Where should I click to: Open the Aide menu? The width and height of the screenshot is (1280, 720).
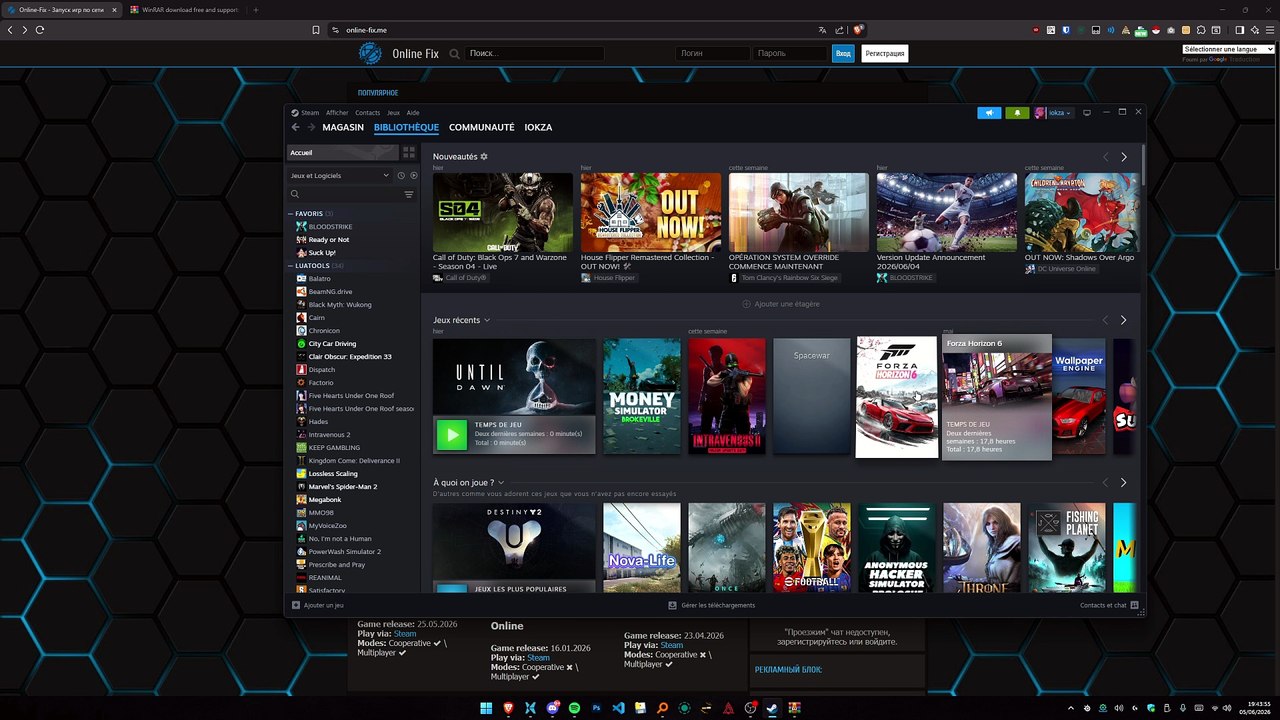(413, 113)
